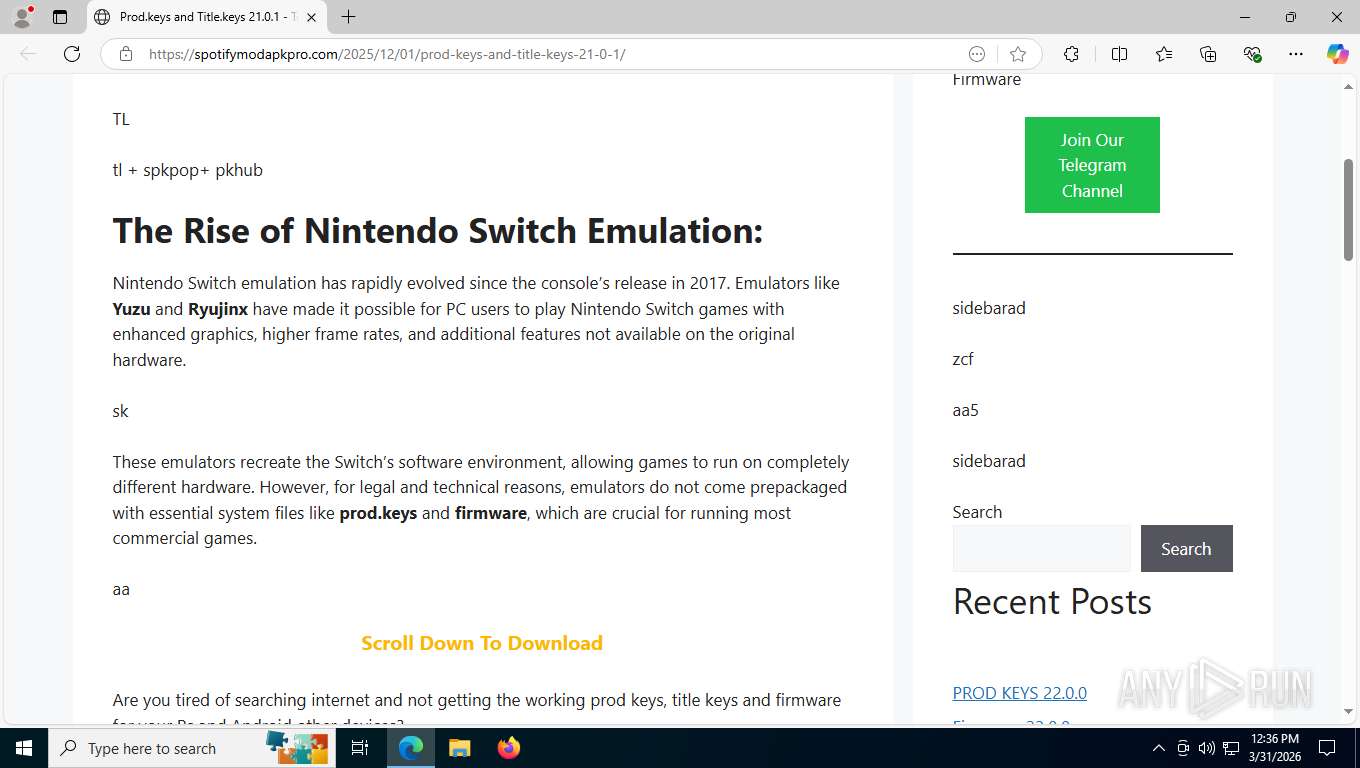Open the Favorites list icon
Image resolution: width=1360 pixels, height=768 pixels.
[1164, 54]
